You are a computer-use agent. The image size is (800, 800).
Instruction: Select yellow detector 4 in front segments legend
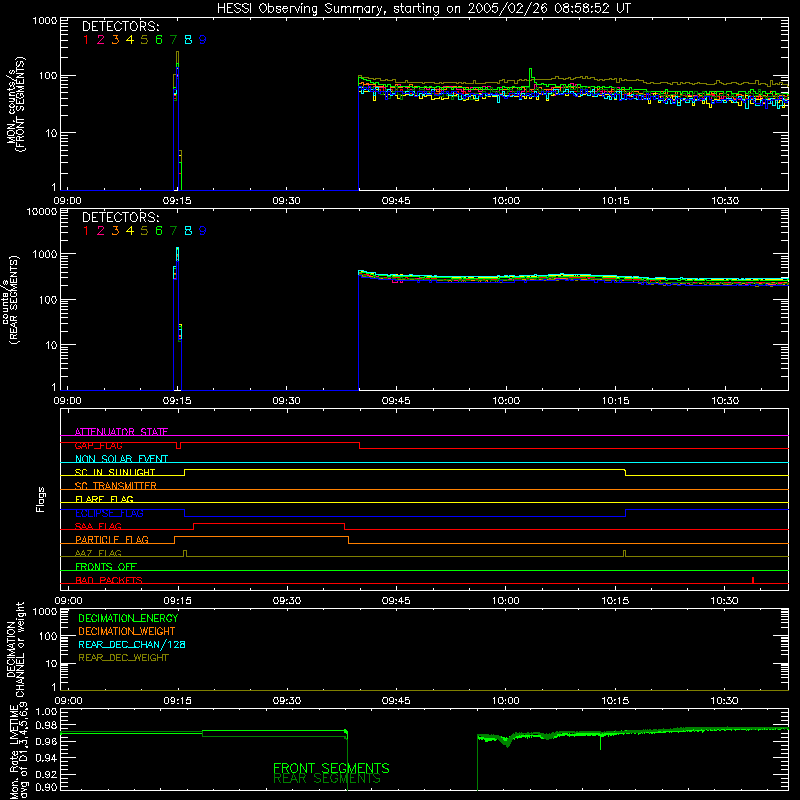(130, 40)
